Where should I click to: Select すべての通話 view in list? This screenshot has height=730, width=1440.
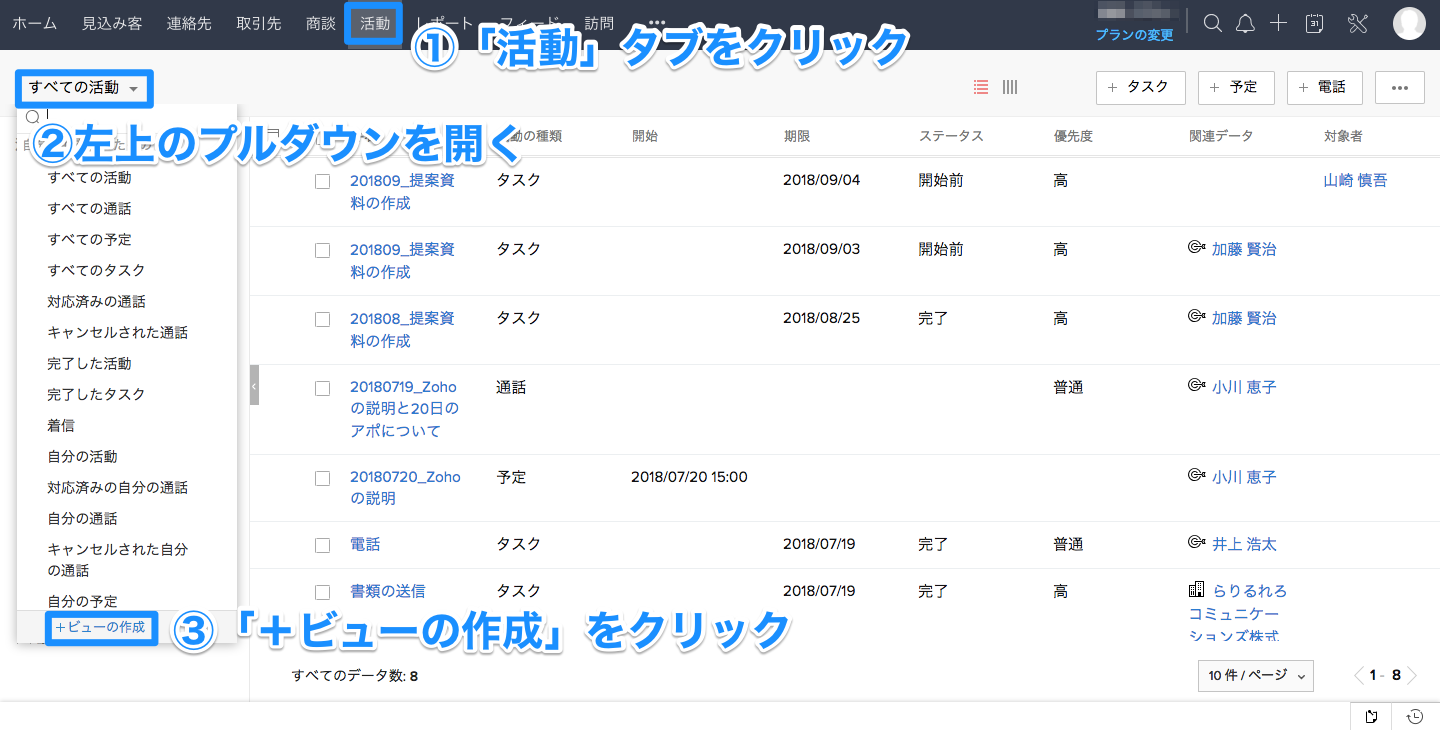pos(89,209)
